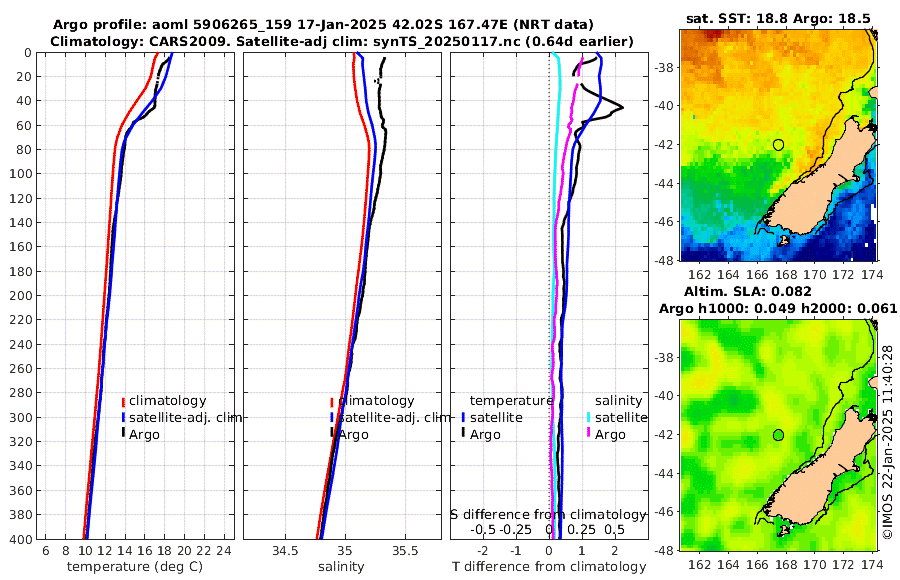Click the 'Argo h1000: 0.049 h2000: 0.061' heading
Viewport: 900px width, 580px height.
pyautogui.click(x=778, y=308)
